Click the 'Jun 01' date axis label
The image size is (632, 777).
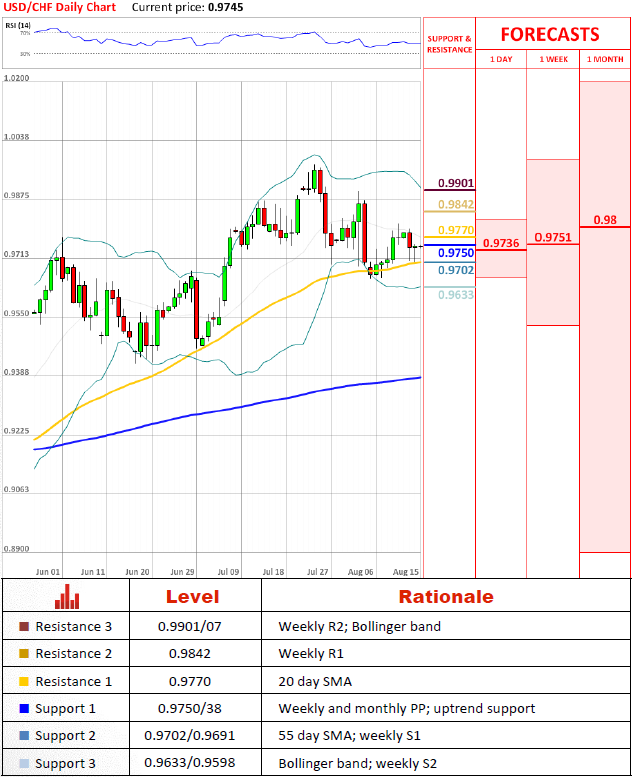[x=48, y=572]
